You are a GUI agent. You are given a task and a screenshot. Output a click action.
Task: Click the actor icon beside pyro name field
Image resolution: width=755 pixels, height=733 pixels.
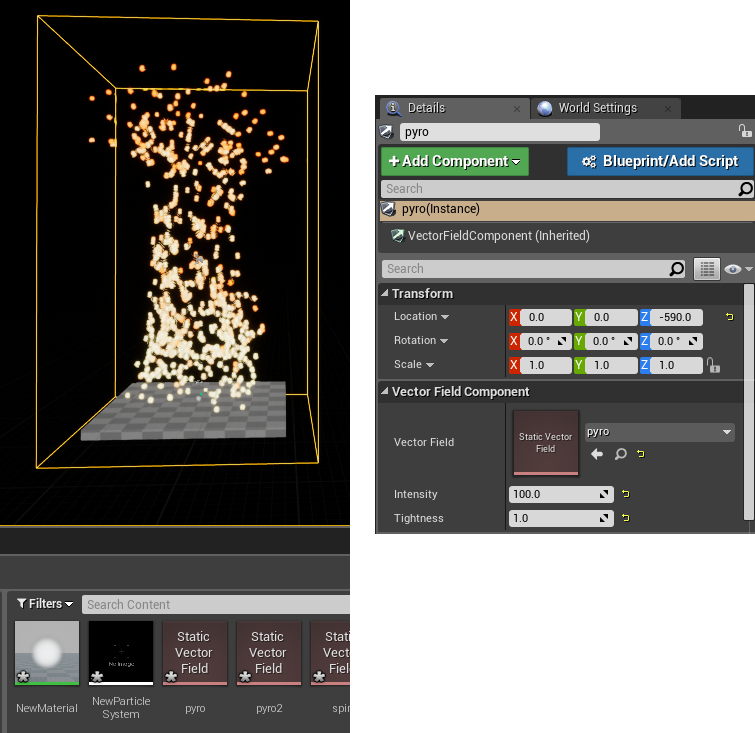click(386, 131)
